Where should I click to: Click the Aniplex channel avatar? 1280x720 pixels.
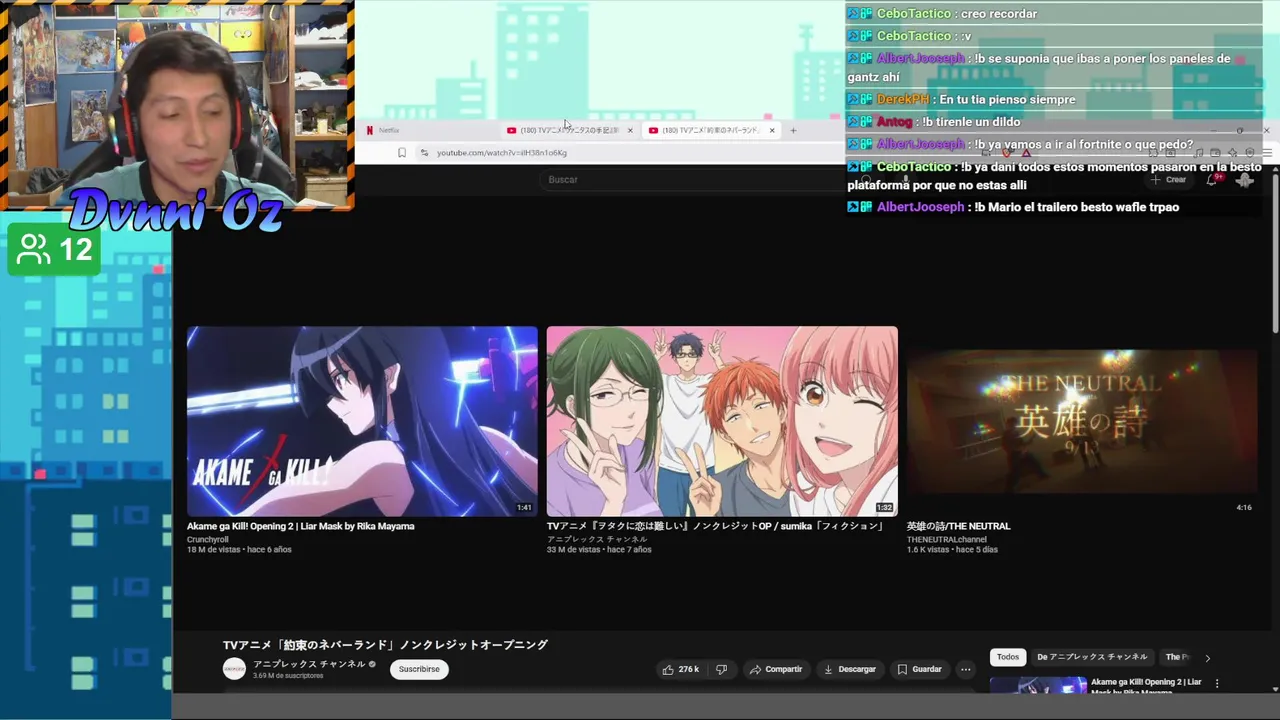click(234, 669)
